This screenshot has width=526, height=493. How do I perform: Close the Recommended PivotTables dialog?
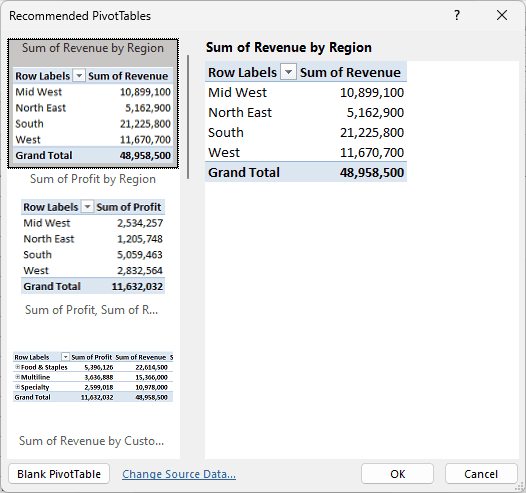[x=502, y=15]
